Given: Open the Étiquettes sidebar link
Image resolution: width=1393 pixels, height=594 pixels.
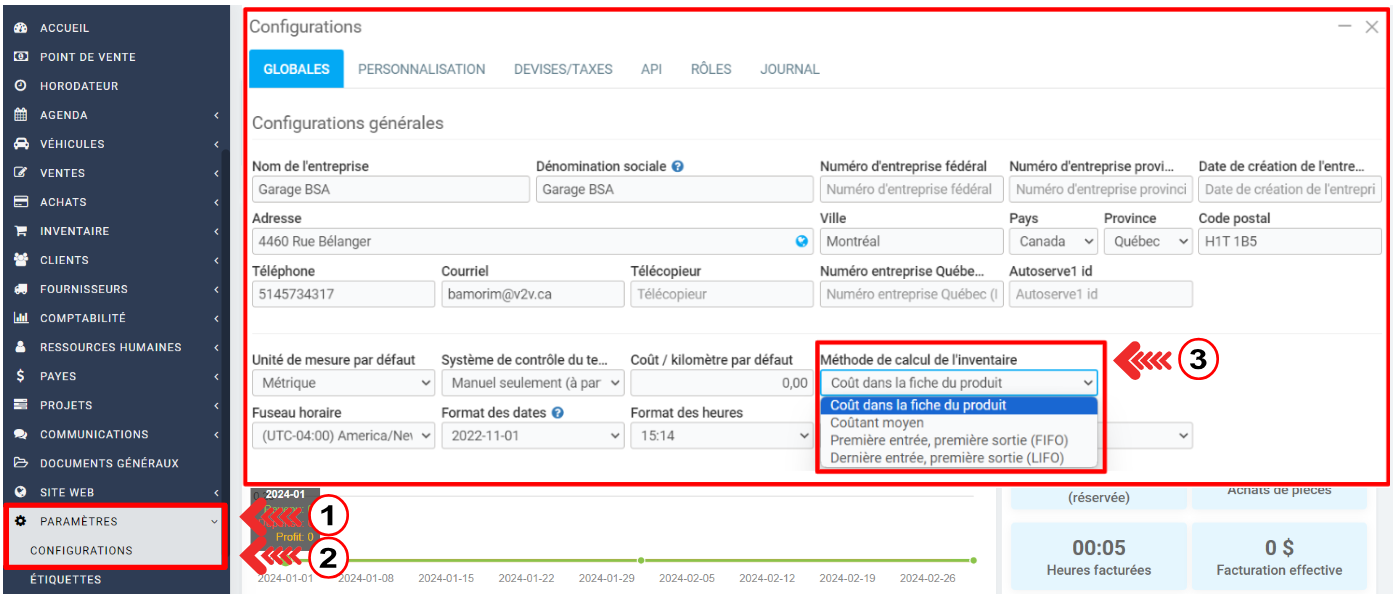Looking at the screenshot, I should (65, 579).
